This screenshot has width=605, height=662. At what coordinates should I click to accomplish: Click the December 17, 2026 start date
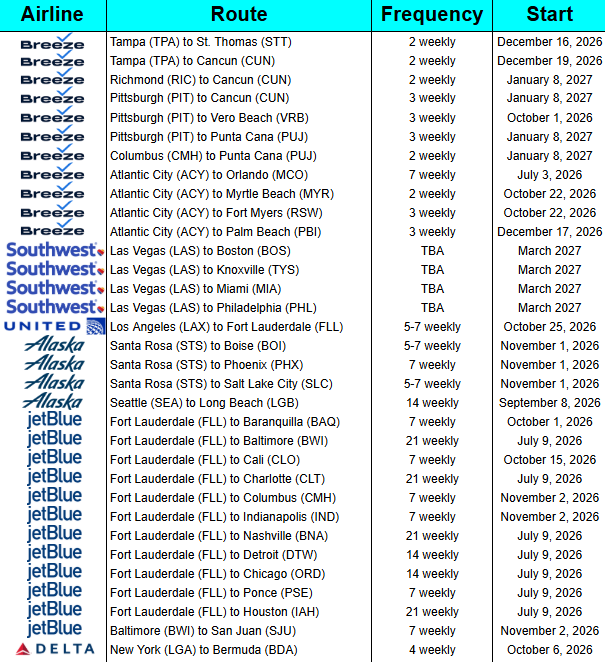pos(549,232)
